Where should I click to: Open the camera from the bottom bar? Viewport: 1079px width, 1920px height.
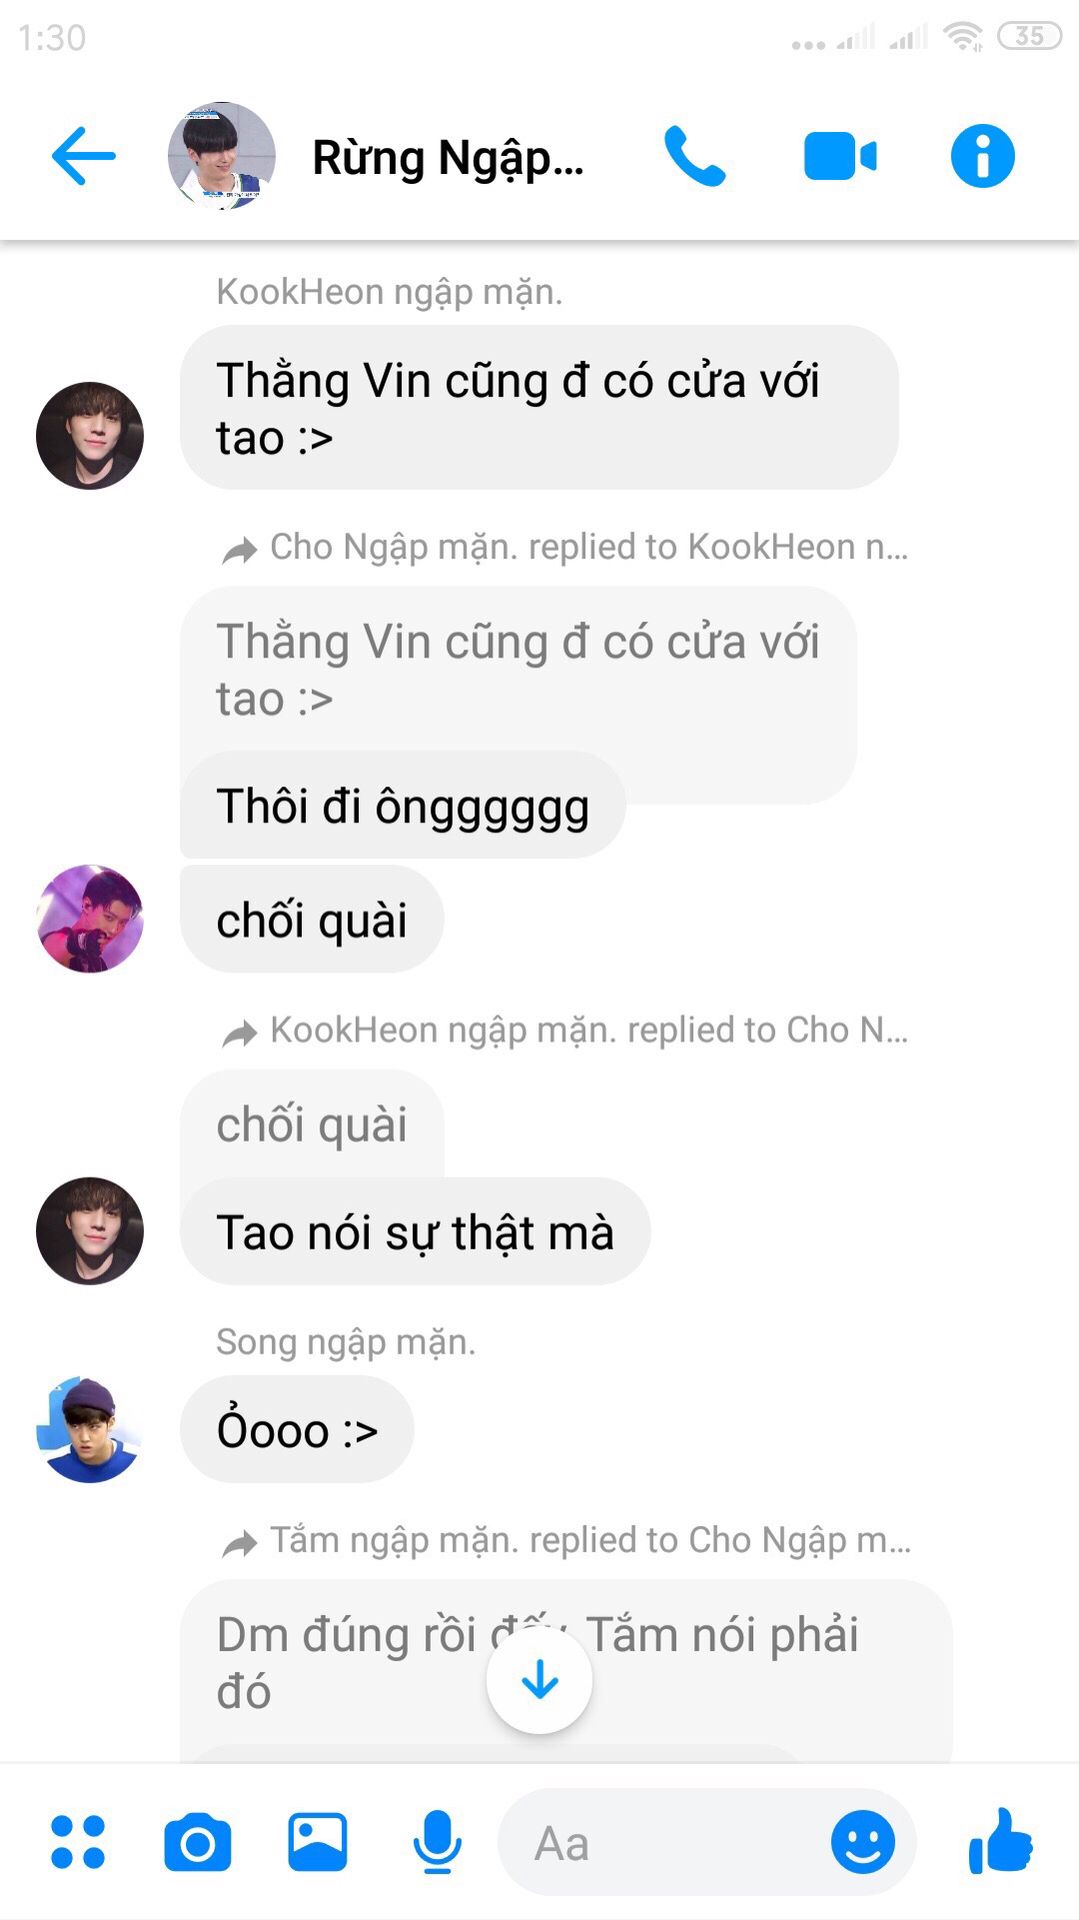[x=197, y=1841]
